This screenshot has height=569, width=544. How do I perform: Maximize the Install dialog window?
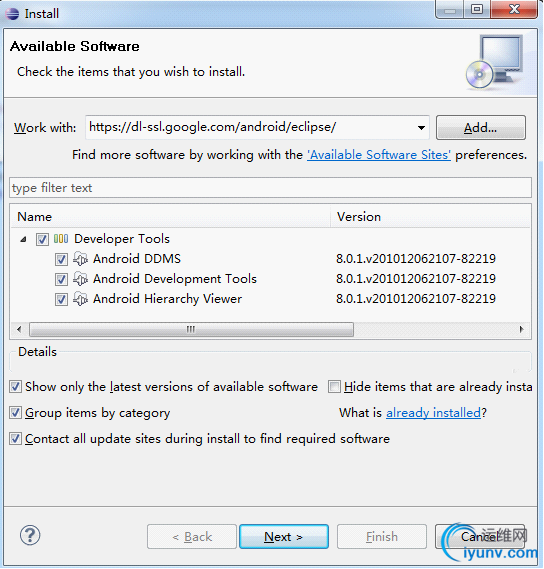coord(477,9)
